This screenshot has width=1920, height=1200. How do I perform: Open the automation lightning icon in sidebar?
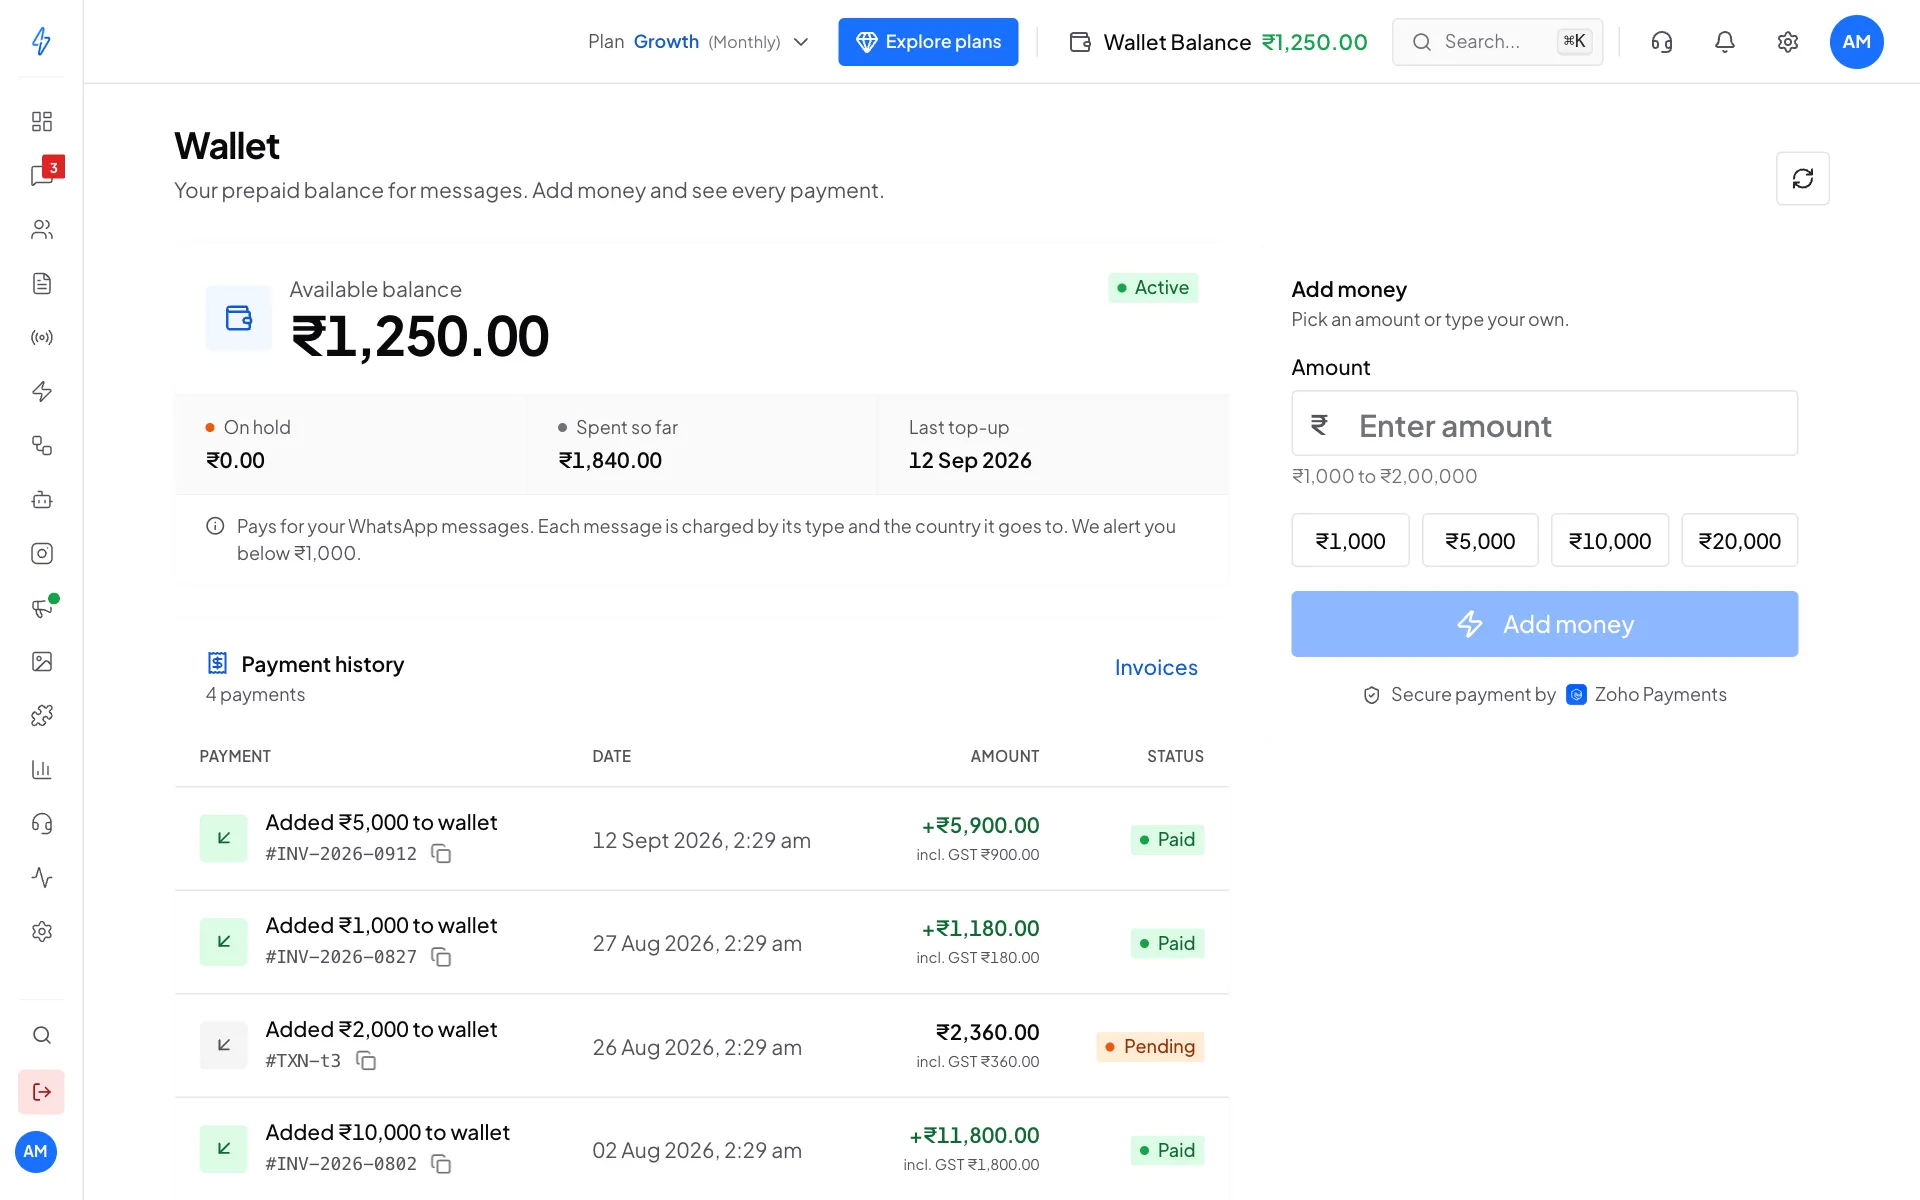point(41,391)
